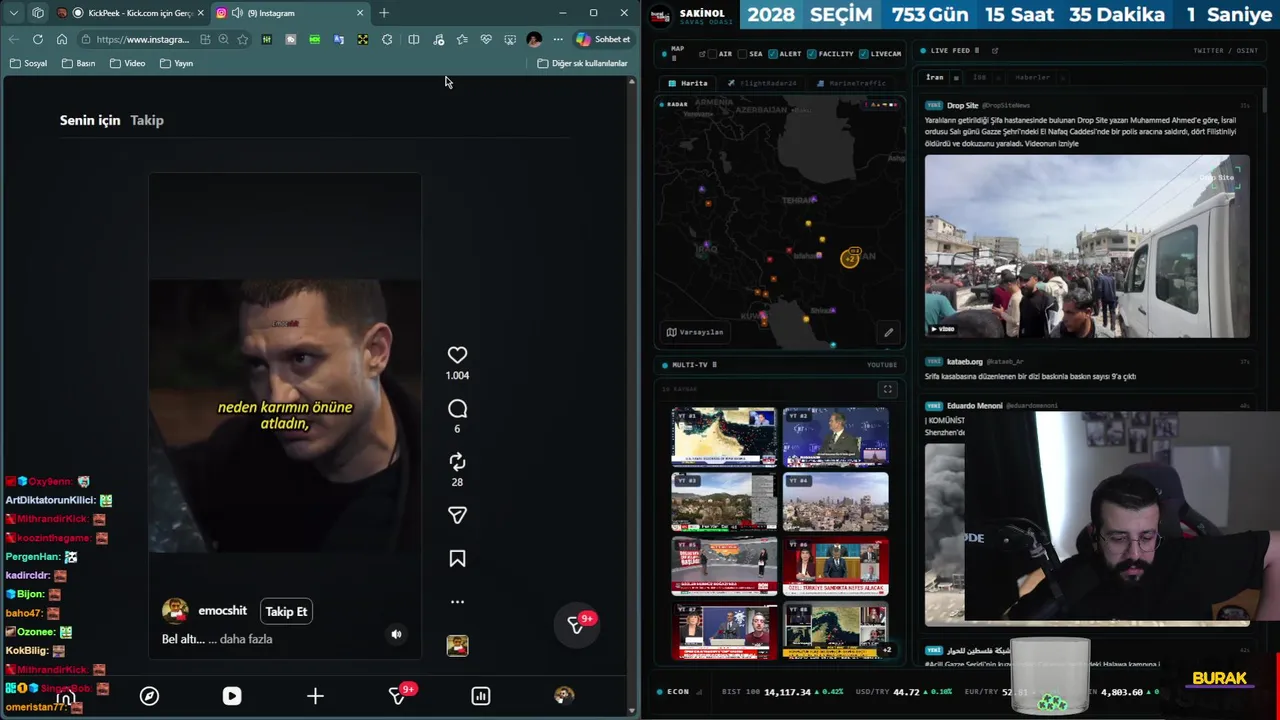1280x720 pixels.
Task: Open the Drop Site feed post author
Action: pos(963,105)
